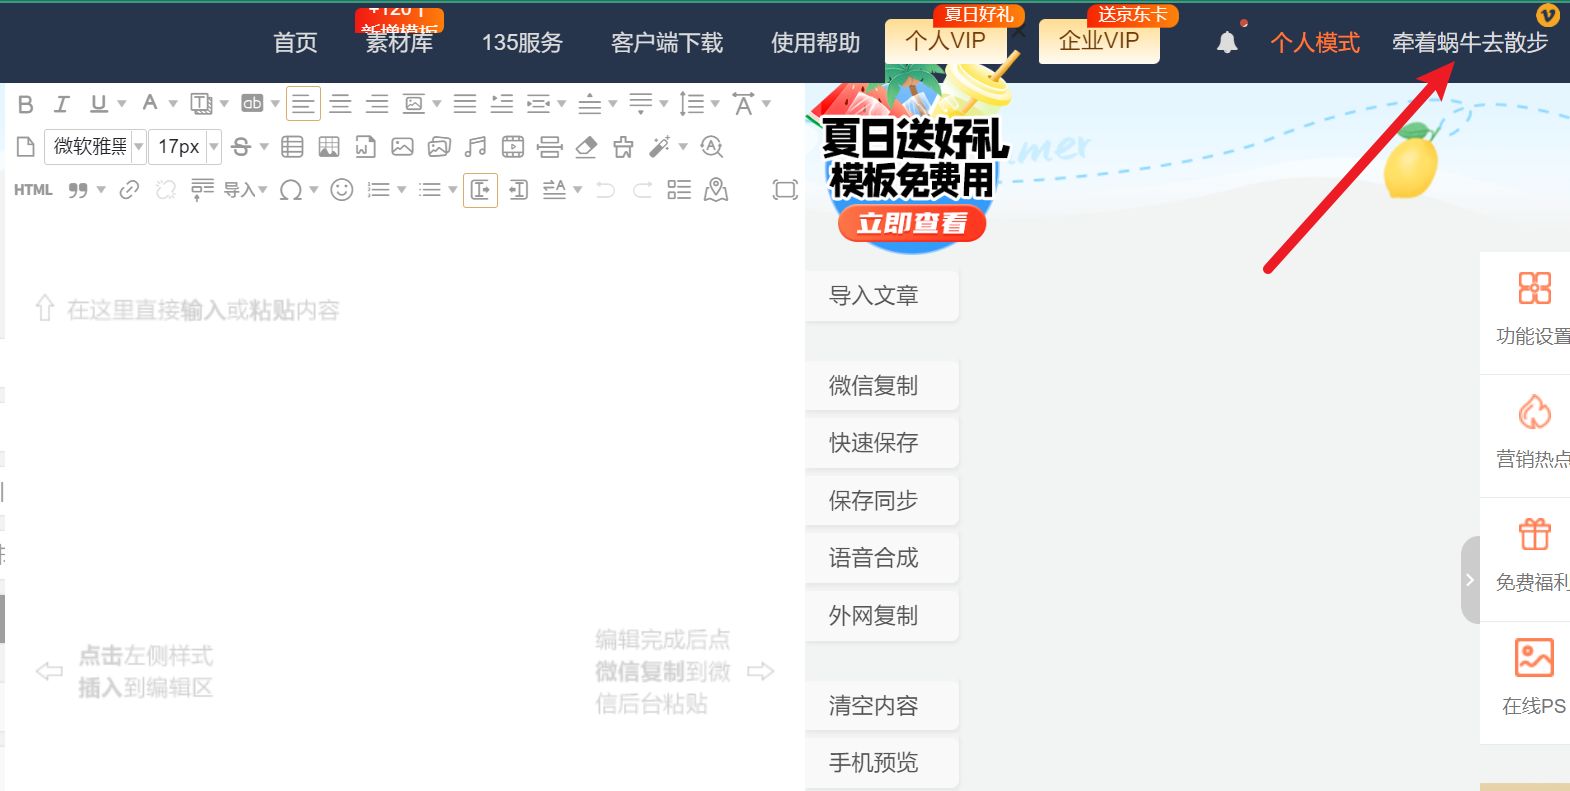Click the magic wand auto-format icon
Screen dimensions: 1570x791
point(660,147)
